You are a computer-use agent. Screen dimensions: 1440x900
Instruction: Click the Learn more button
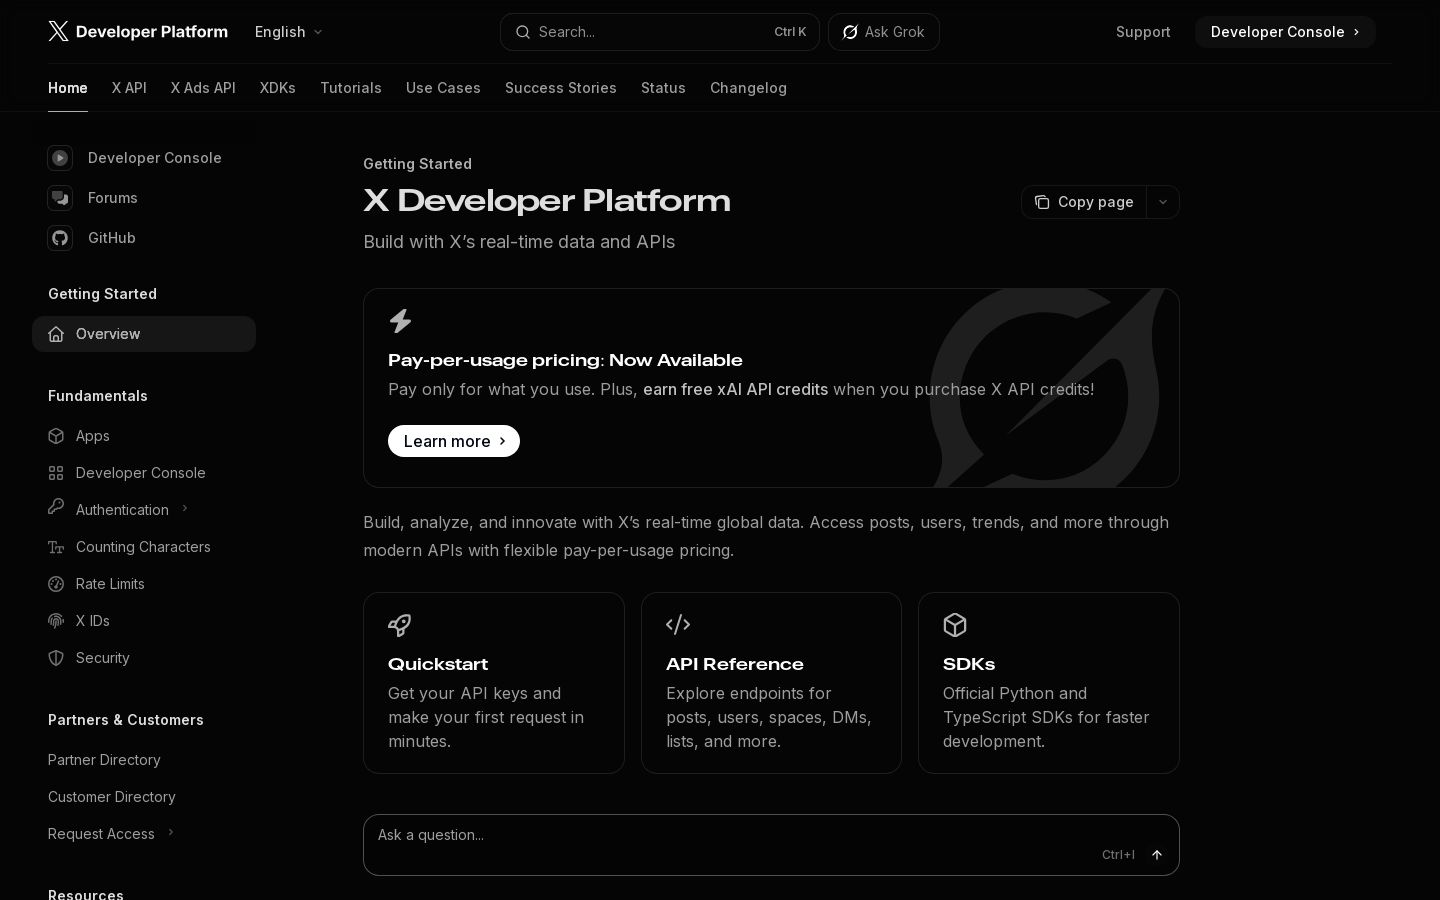[x=454, y=441]
